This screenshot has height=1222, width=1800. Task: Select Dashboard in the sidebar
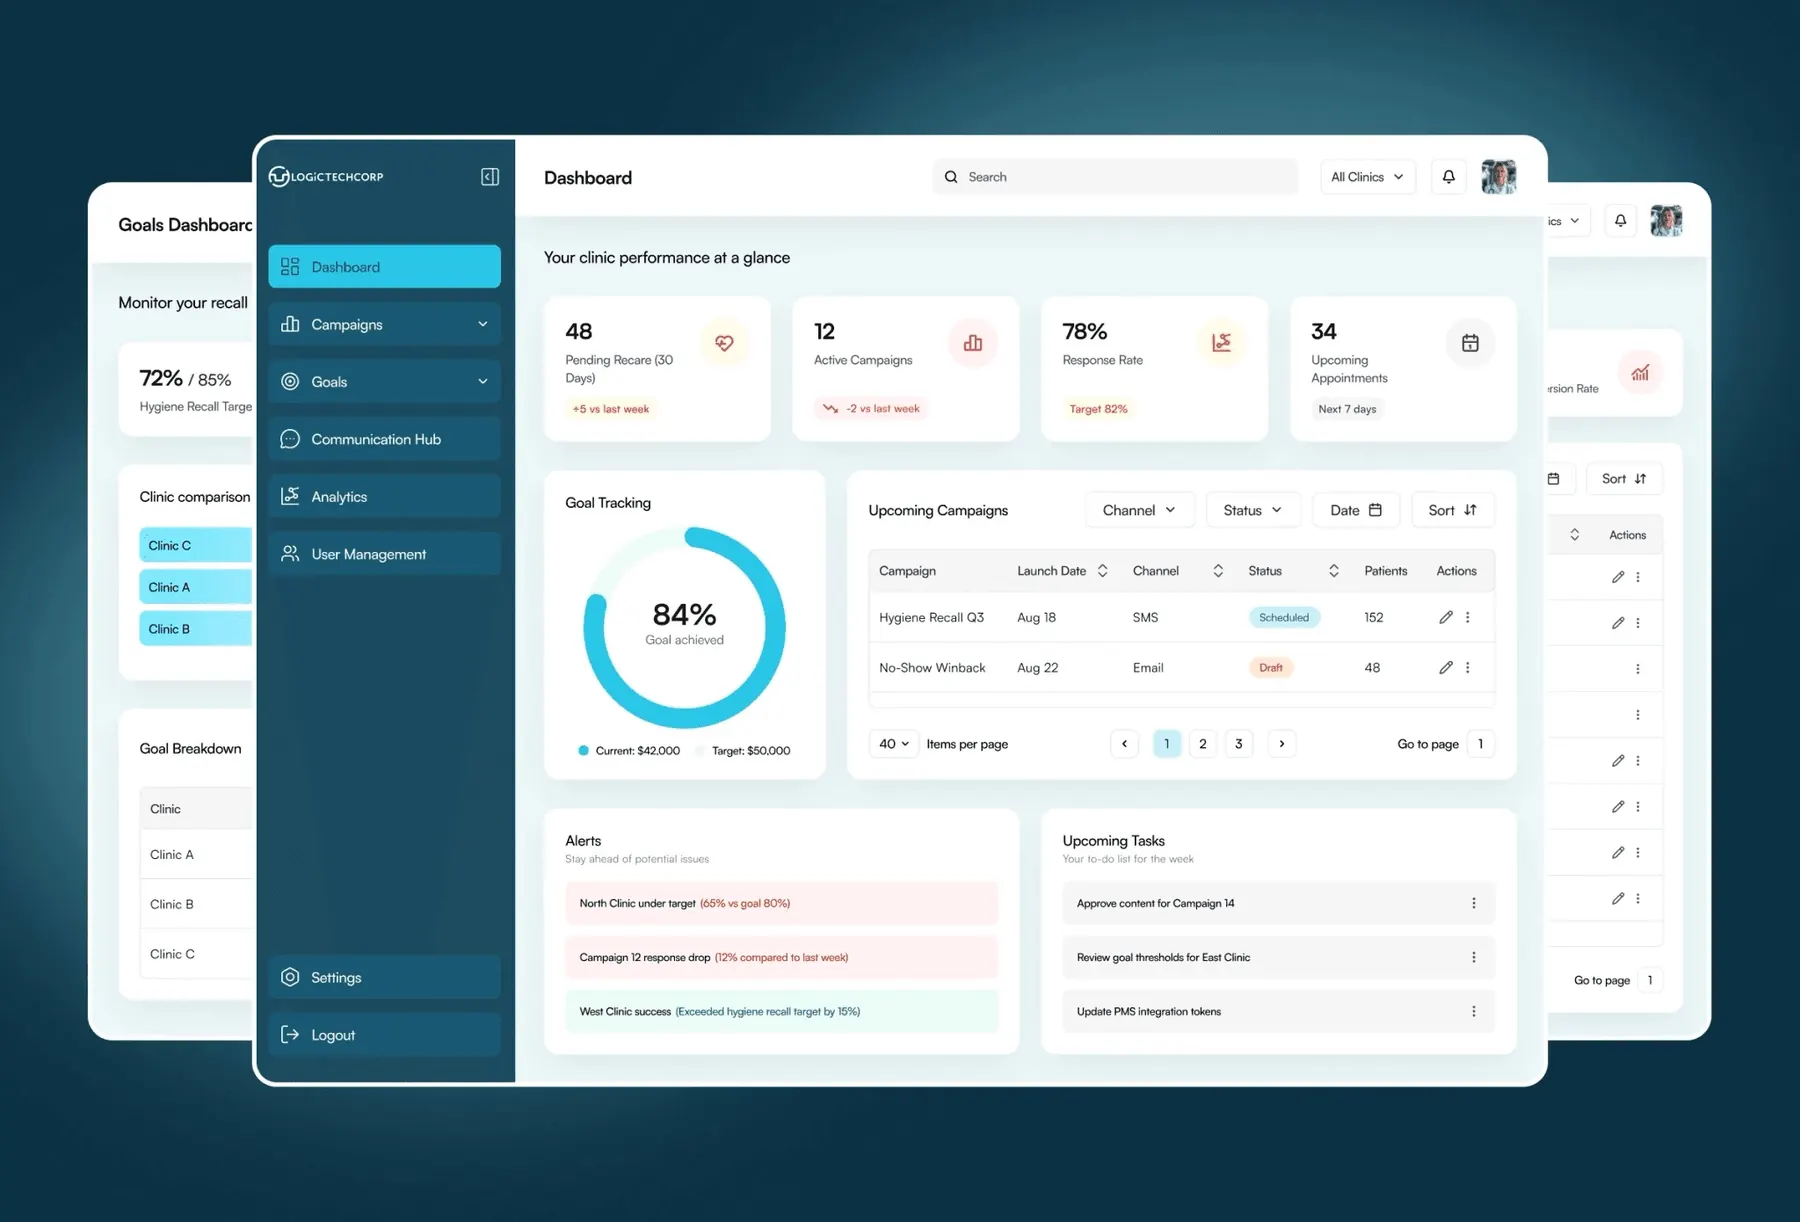[x=384, y=267]
